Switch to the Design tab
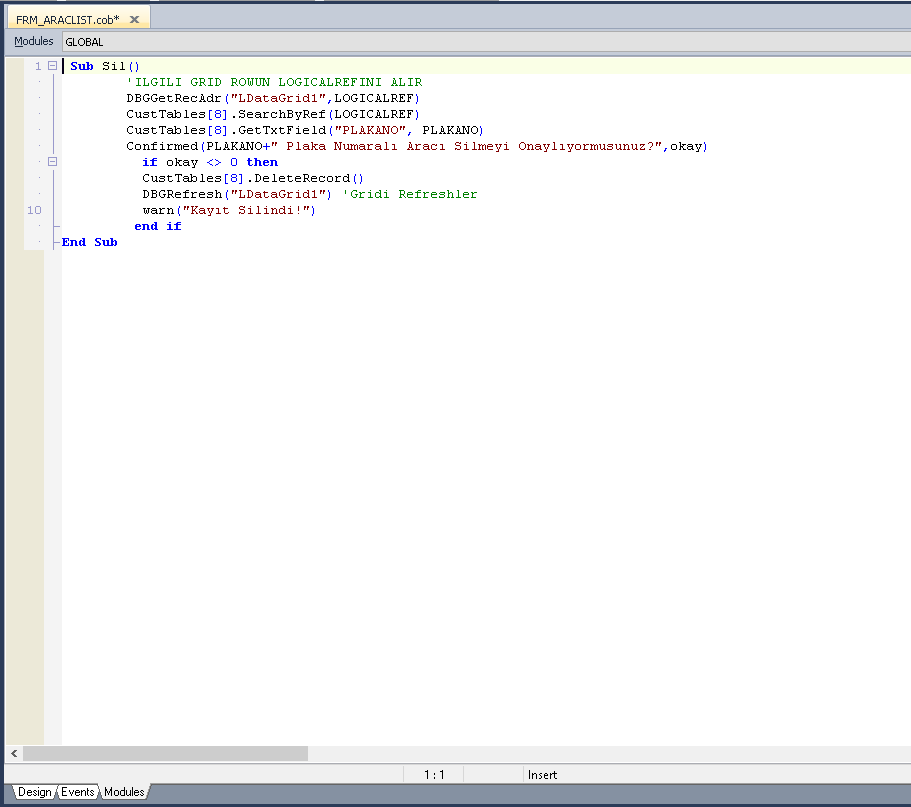This screenshot has width=911, height=807. pyautogui.click(x=34, y=792)
